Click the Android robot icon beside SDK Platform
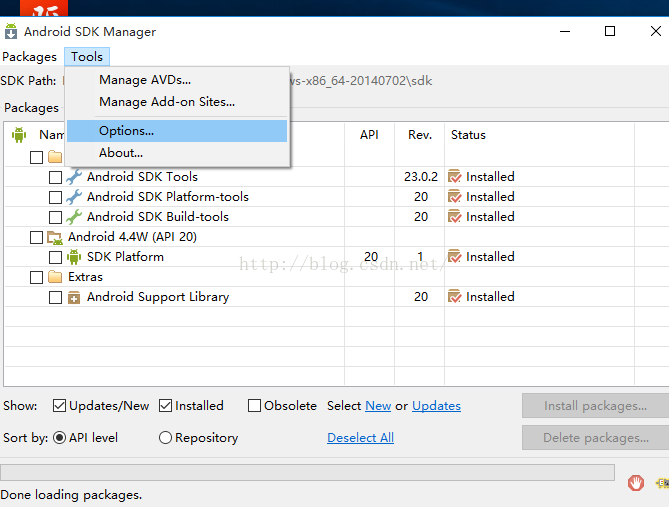 (x=74, y=257)
